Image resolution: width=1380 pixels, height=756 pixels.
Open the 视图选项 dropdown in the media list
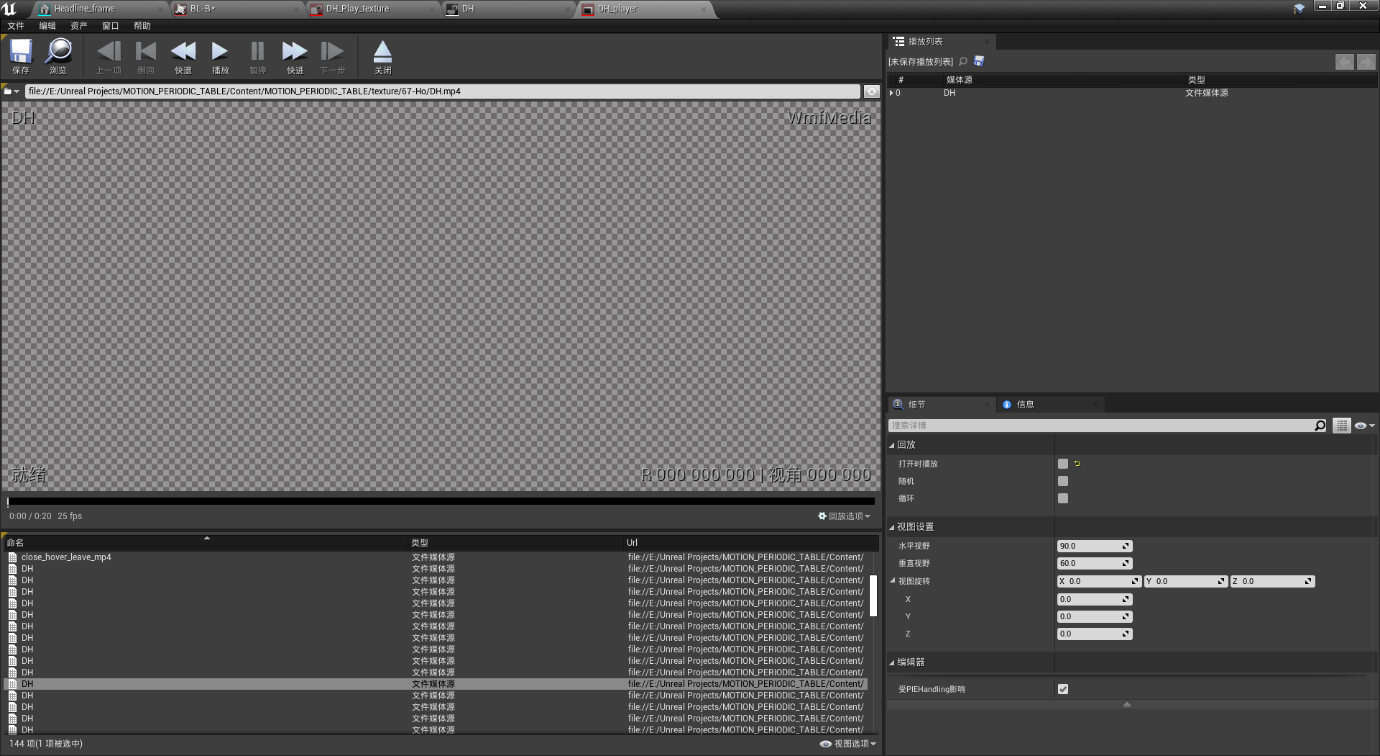(x=847, y=744)
